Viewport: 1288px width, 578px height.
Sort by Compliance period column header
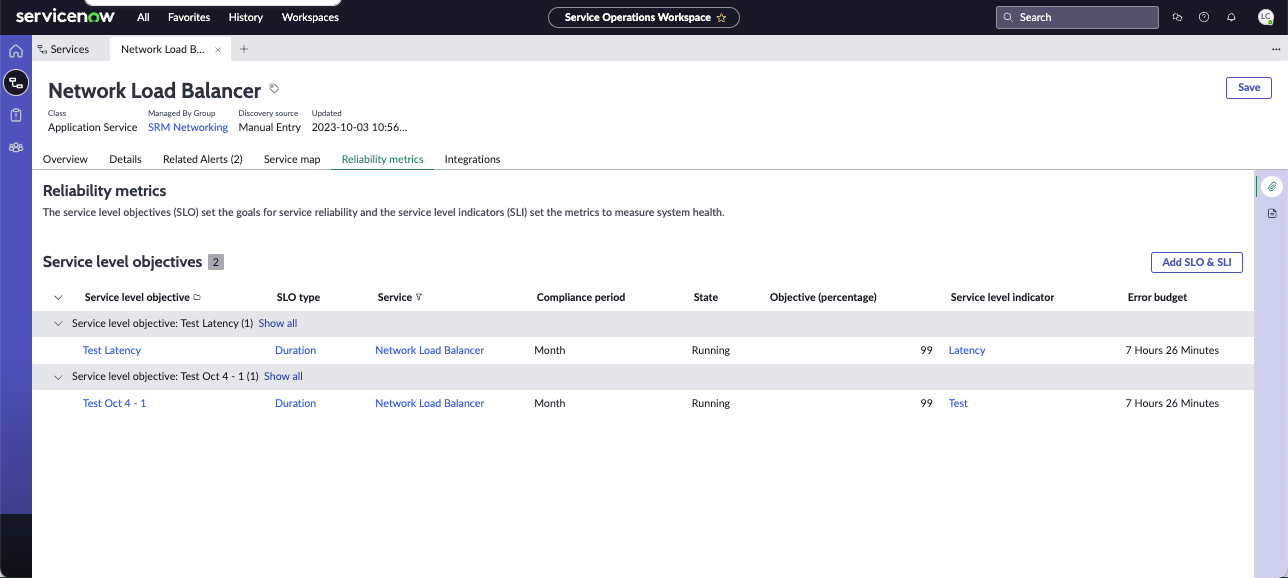coord(581,297)
